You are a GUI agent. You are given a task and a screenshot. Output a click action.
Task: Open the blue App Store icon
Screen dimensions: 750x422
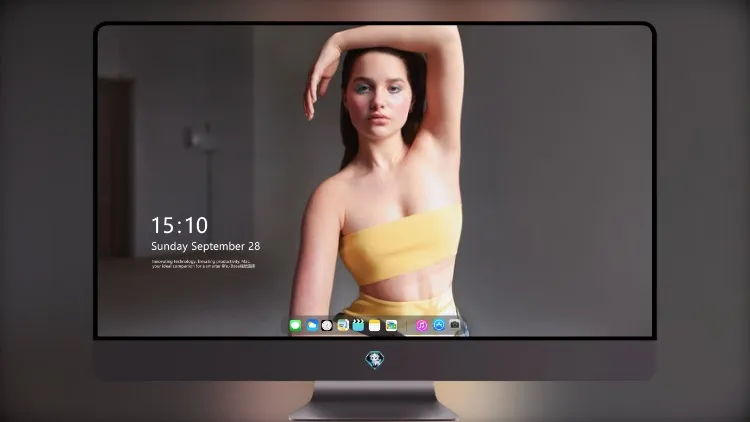[439, 325]
